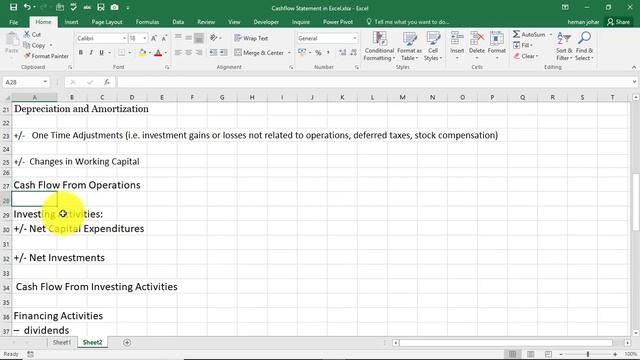Apply percent style

318,53
